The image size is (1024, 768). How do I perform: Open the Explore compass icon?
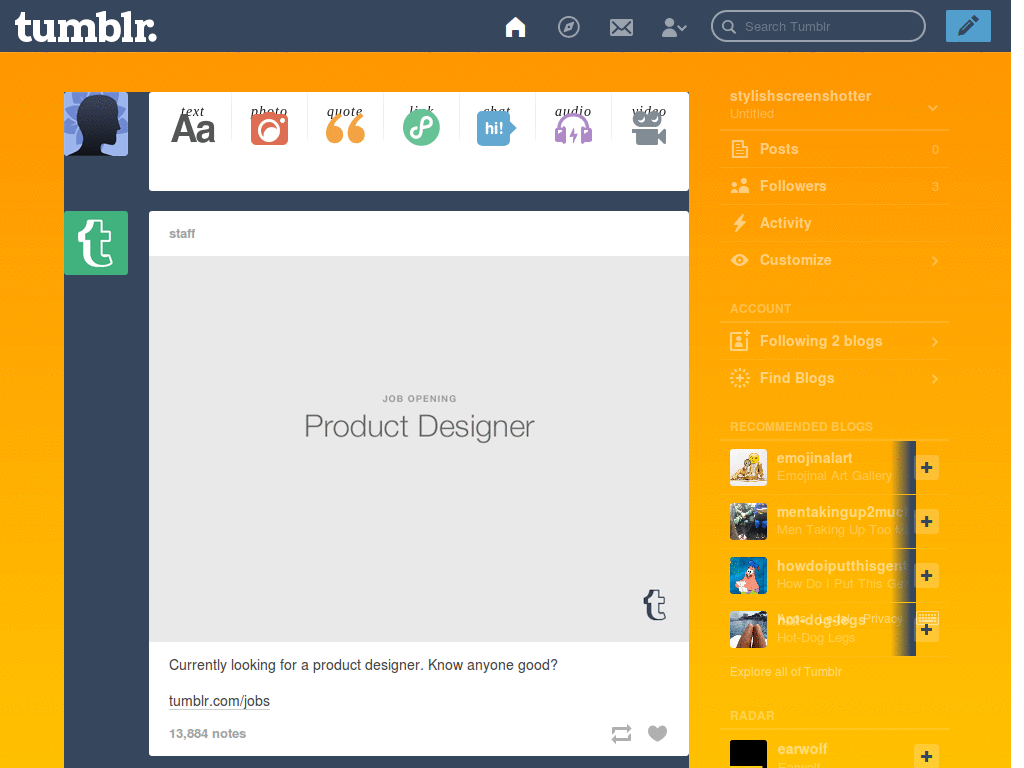pos(568,27)
